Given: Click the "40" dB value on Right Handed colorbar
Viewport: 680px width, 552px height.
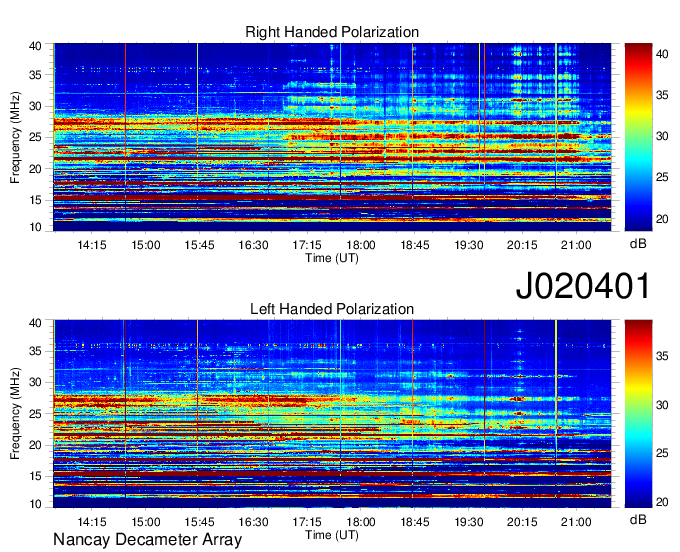Looking at the screenshot, I should 662,54.
